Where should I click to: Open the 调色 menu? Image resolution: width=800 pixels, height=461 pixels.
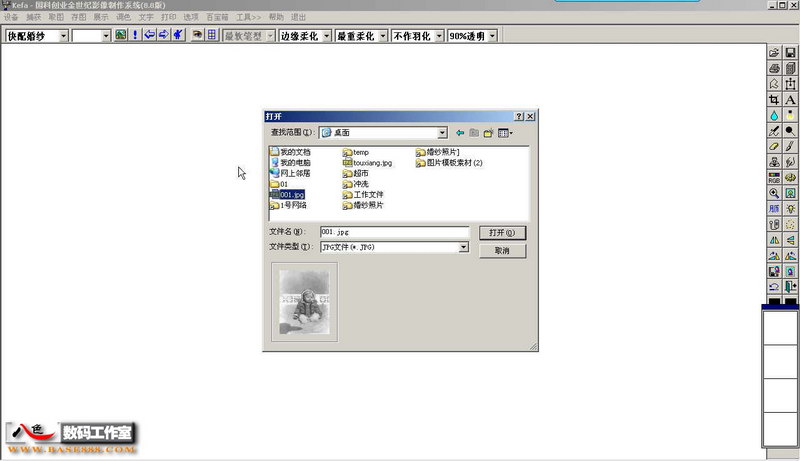point(123,17)
